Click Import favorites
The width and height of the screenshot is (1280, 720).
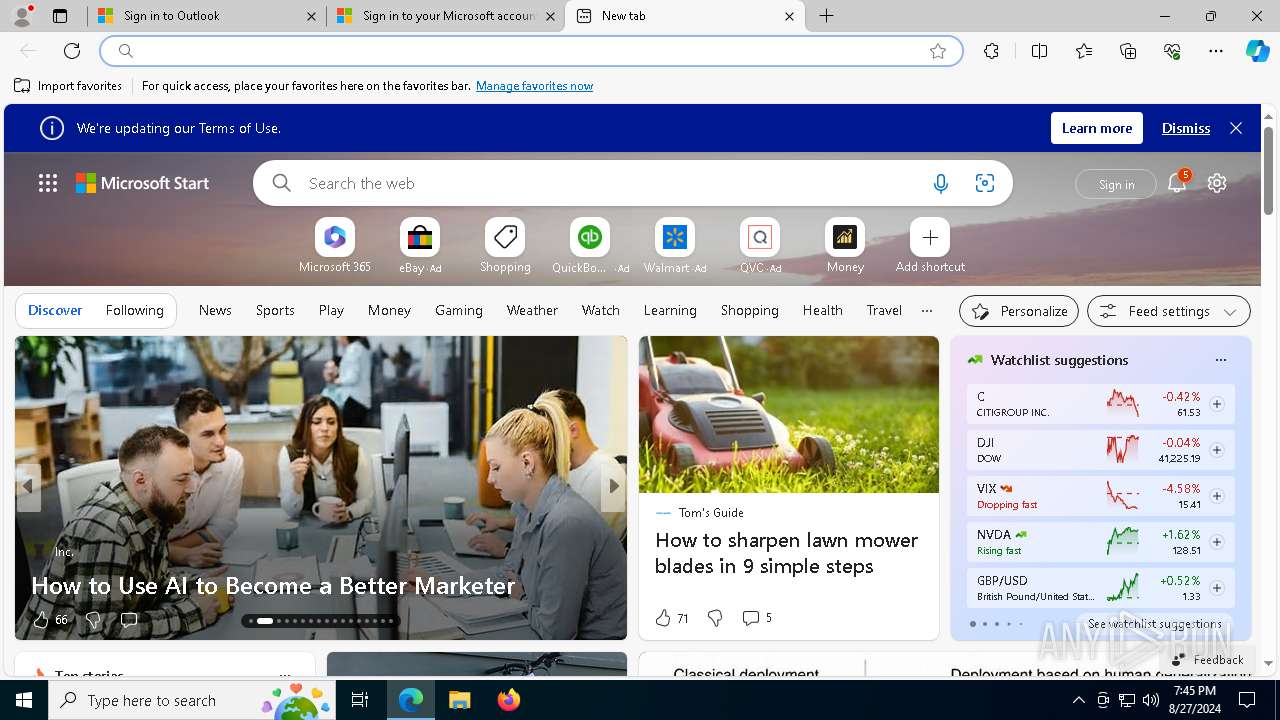click(68, 86)
